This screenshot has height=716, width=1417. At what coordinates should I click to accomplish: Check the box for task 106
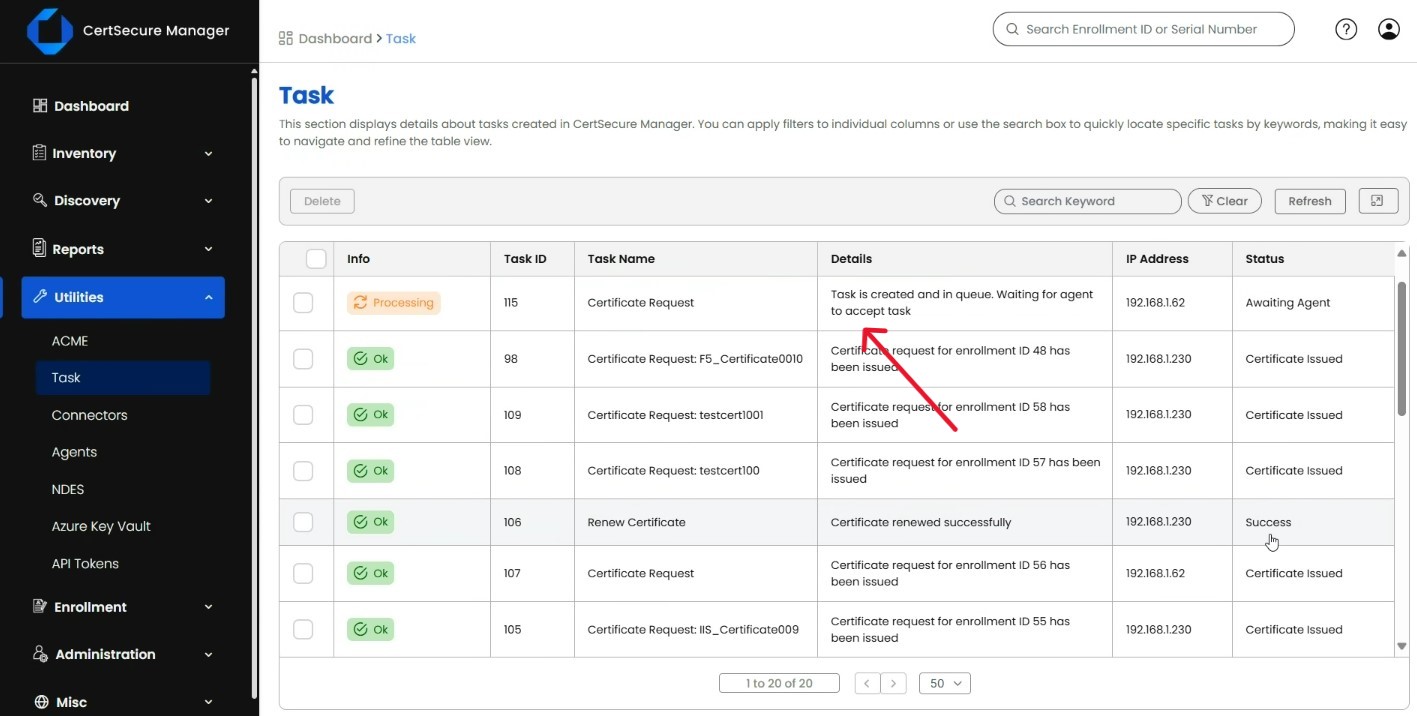pyautogui.click(x=303, y=522)
